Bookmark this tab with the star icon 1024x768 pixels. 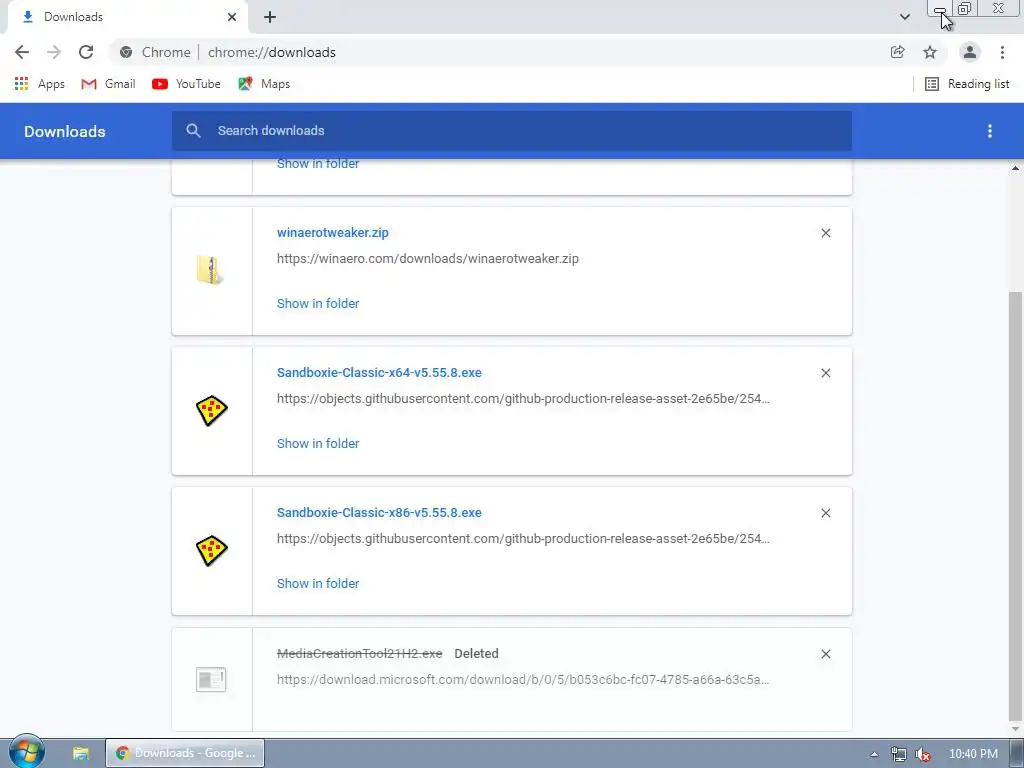tap(930, 52)
